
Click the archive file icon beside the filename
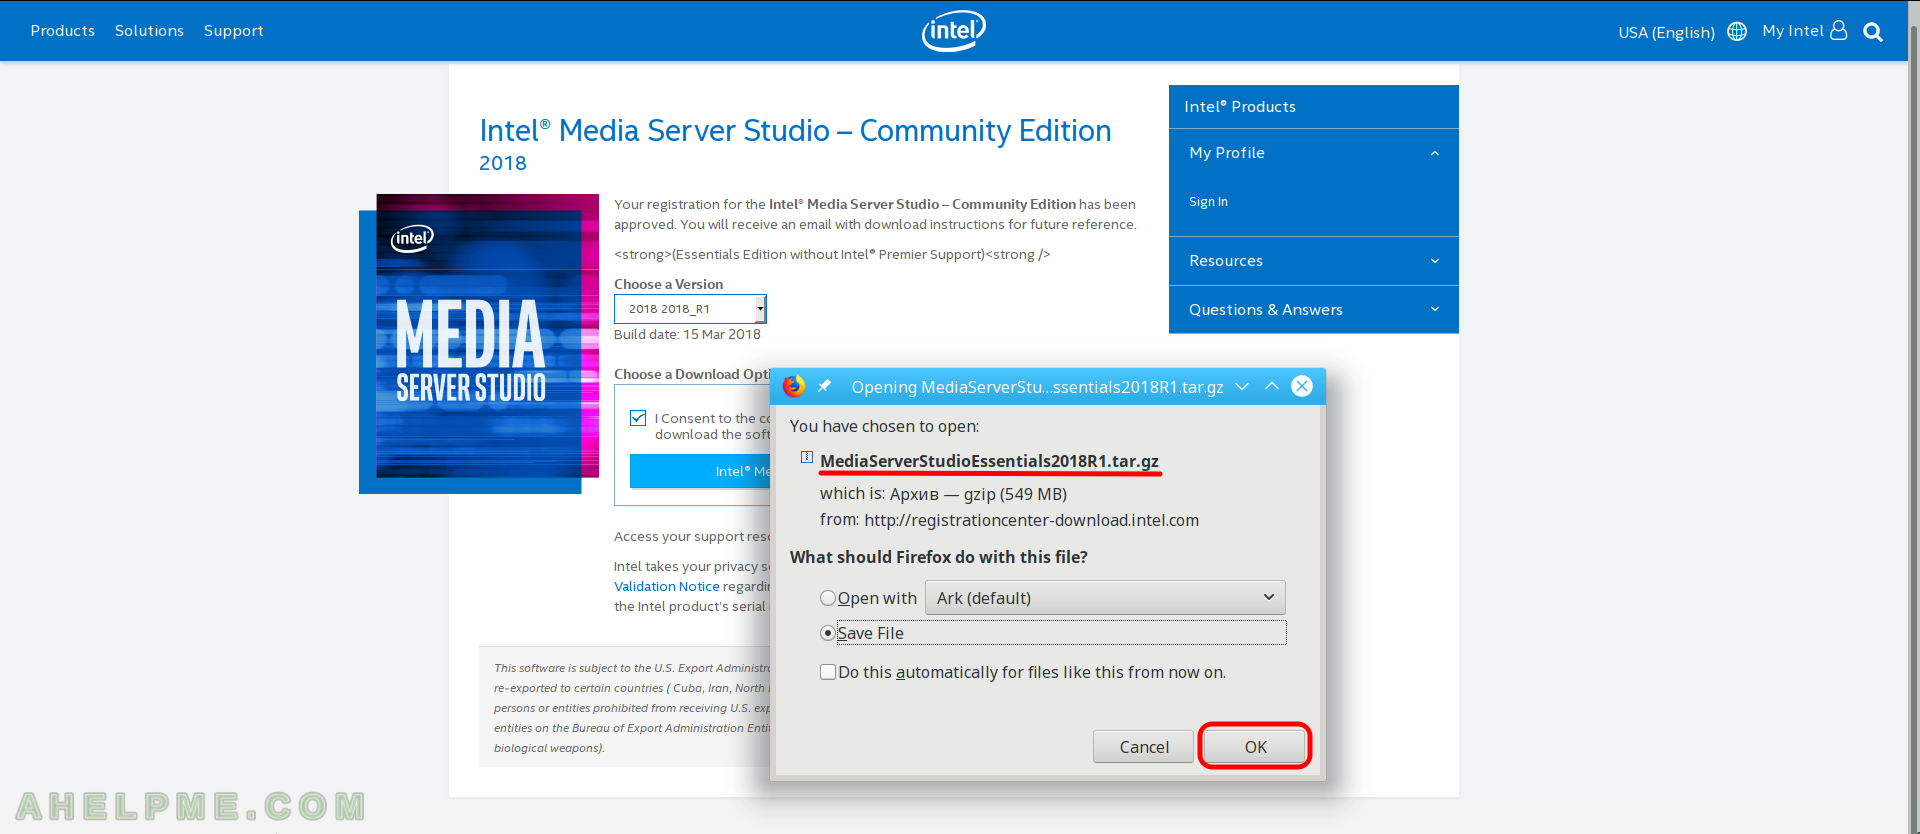(806, 458)
